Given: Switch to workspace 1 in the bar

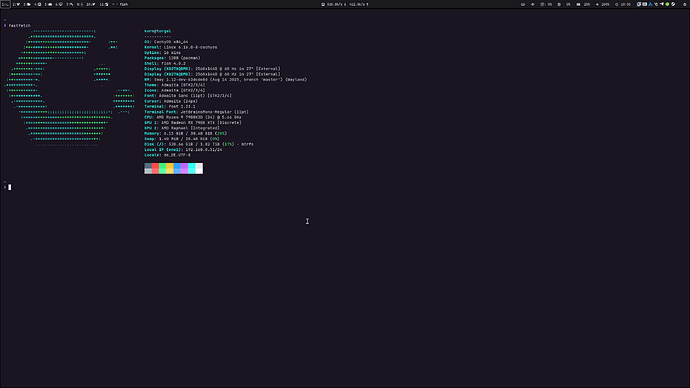Looking at the screenshot, I should 6,4.
